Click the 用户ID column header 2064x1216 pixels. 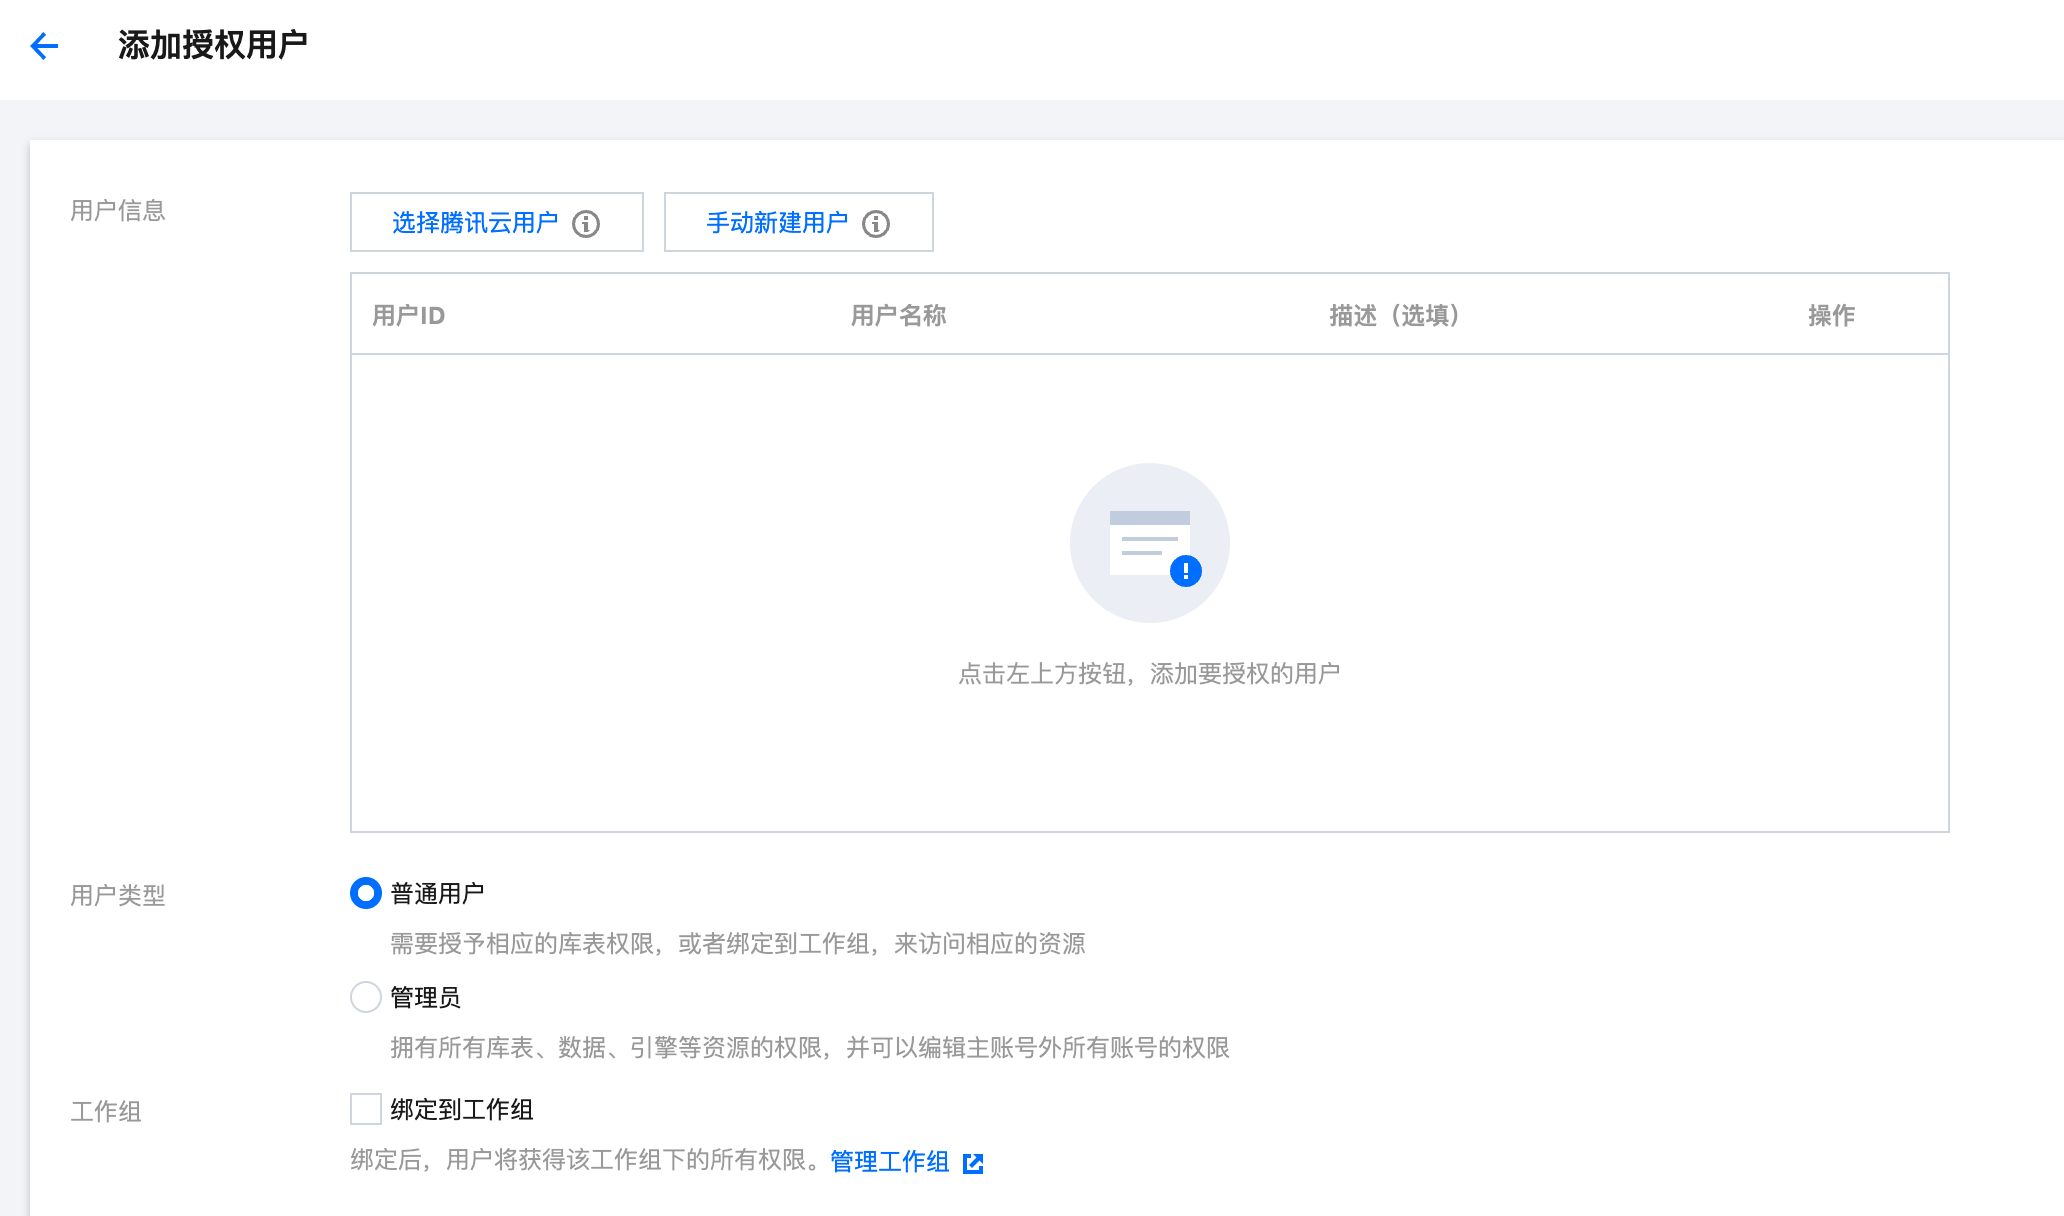point(408,316)
